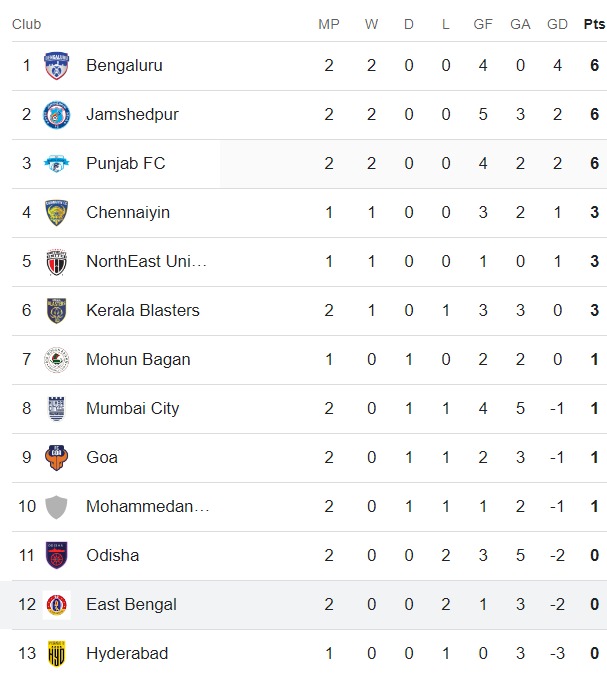
Task: Click the Bengaluru team name
Action: coord(124,66)
